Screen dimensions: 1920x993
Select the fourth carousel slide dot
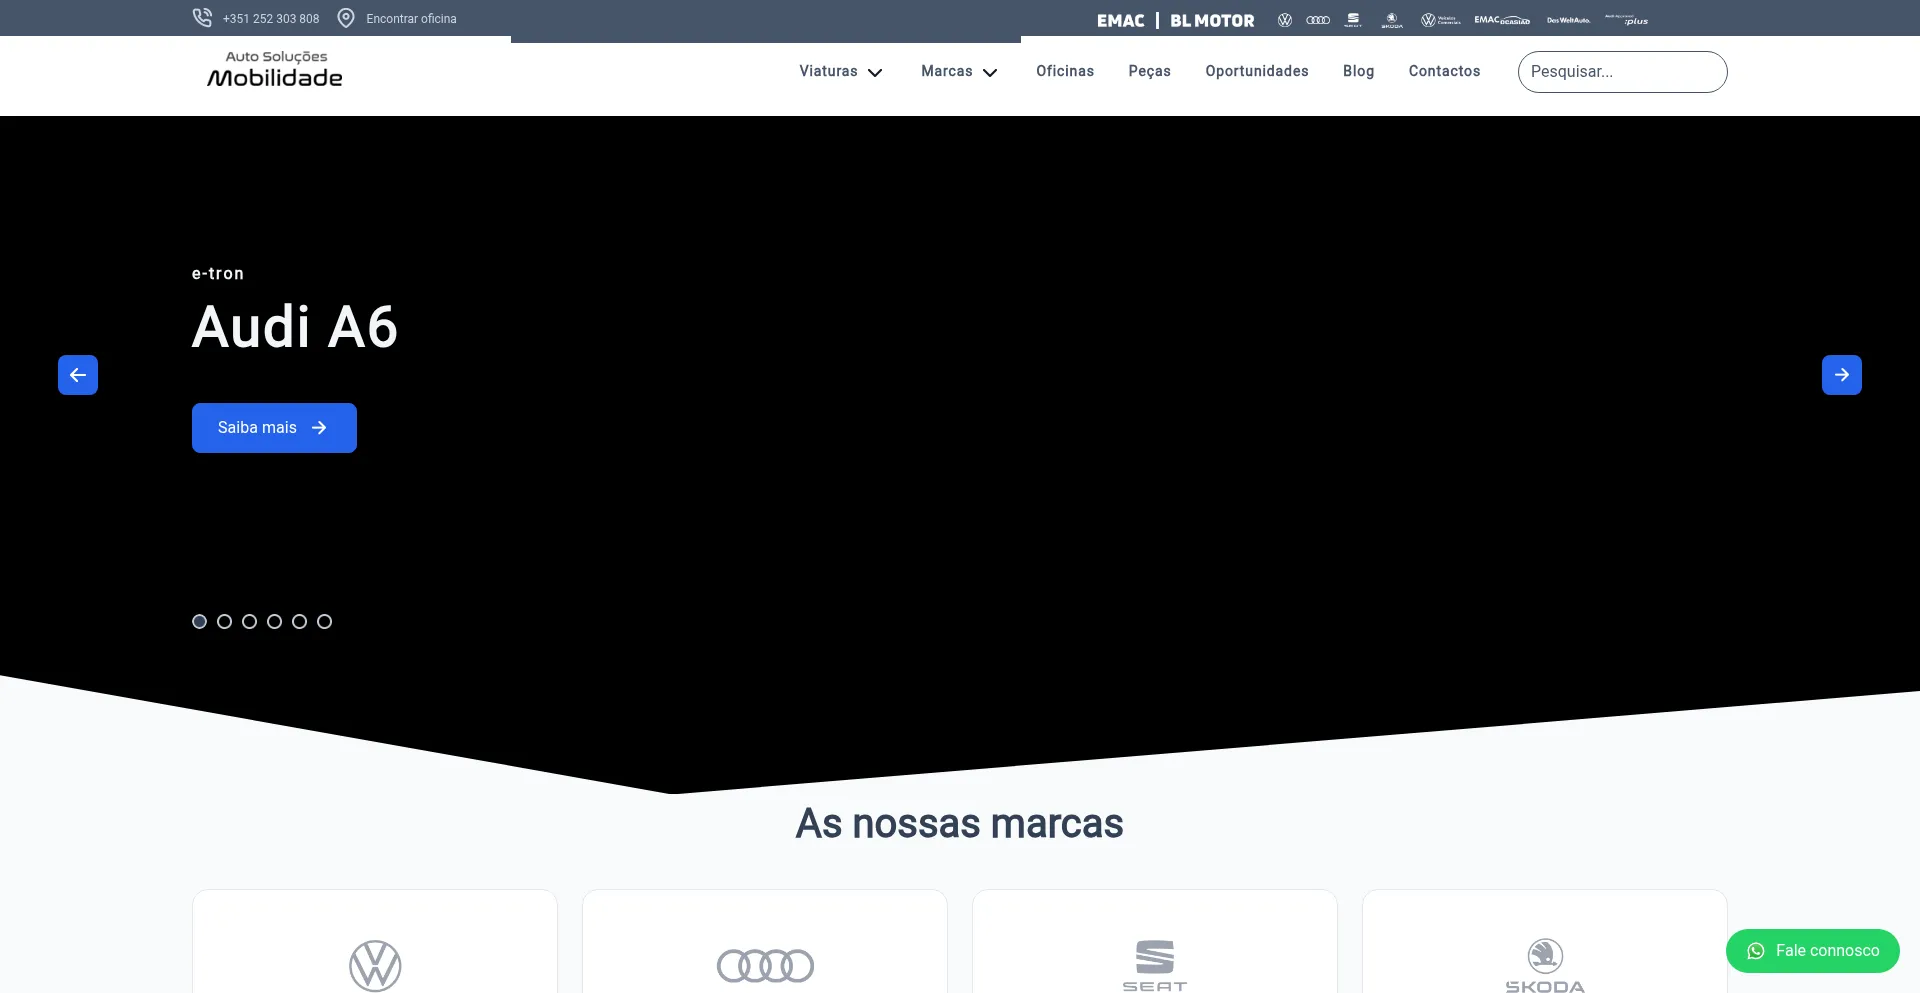pos(274,621)
